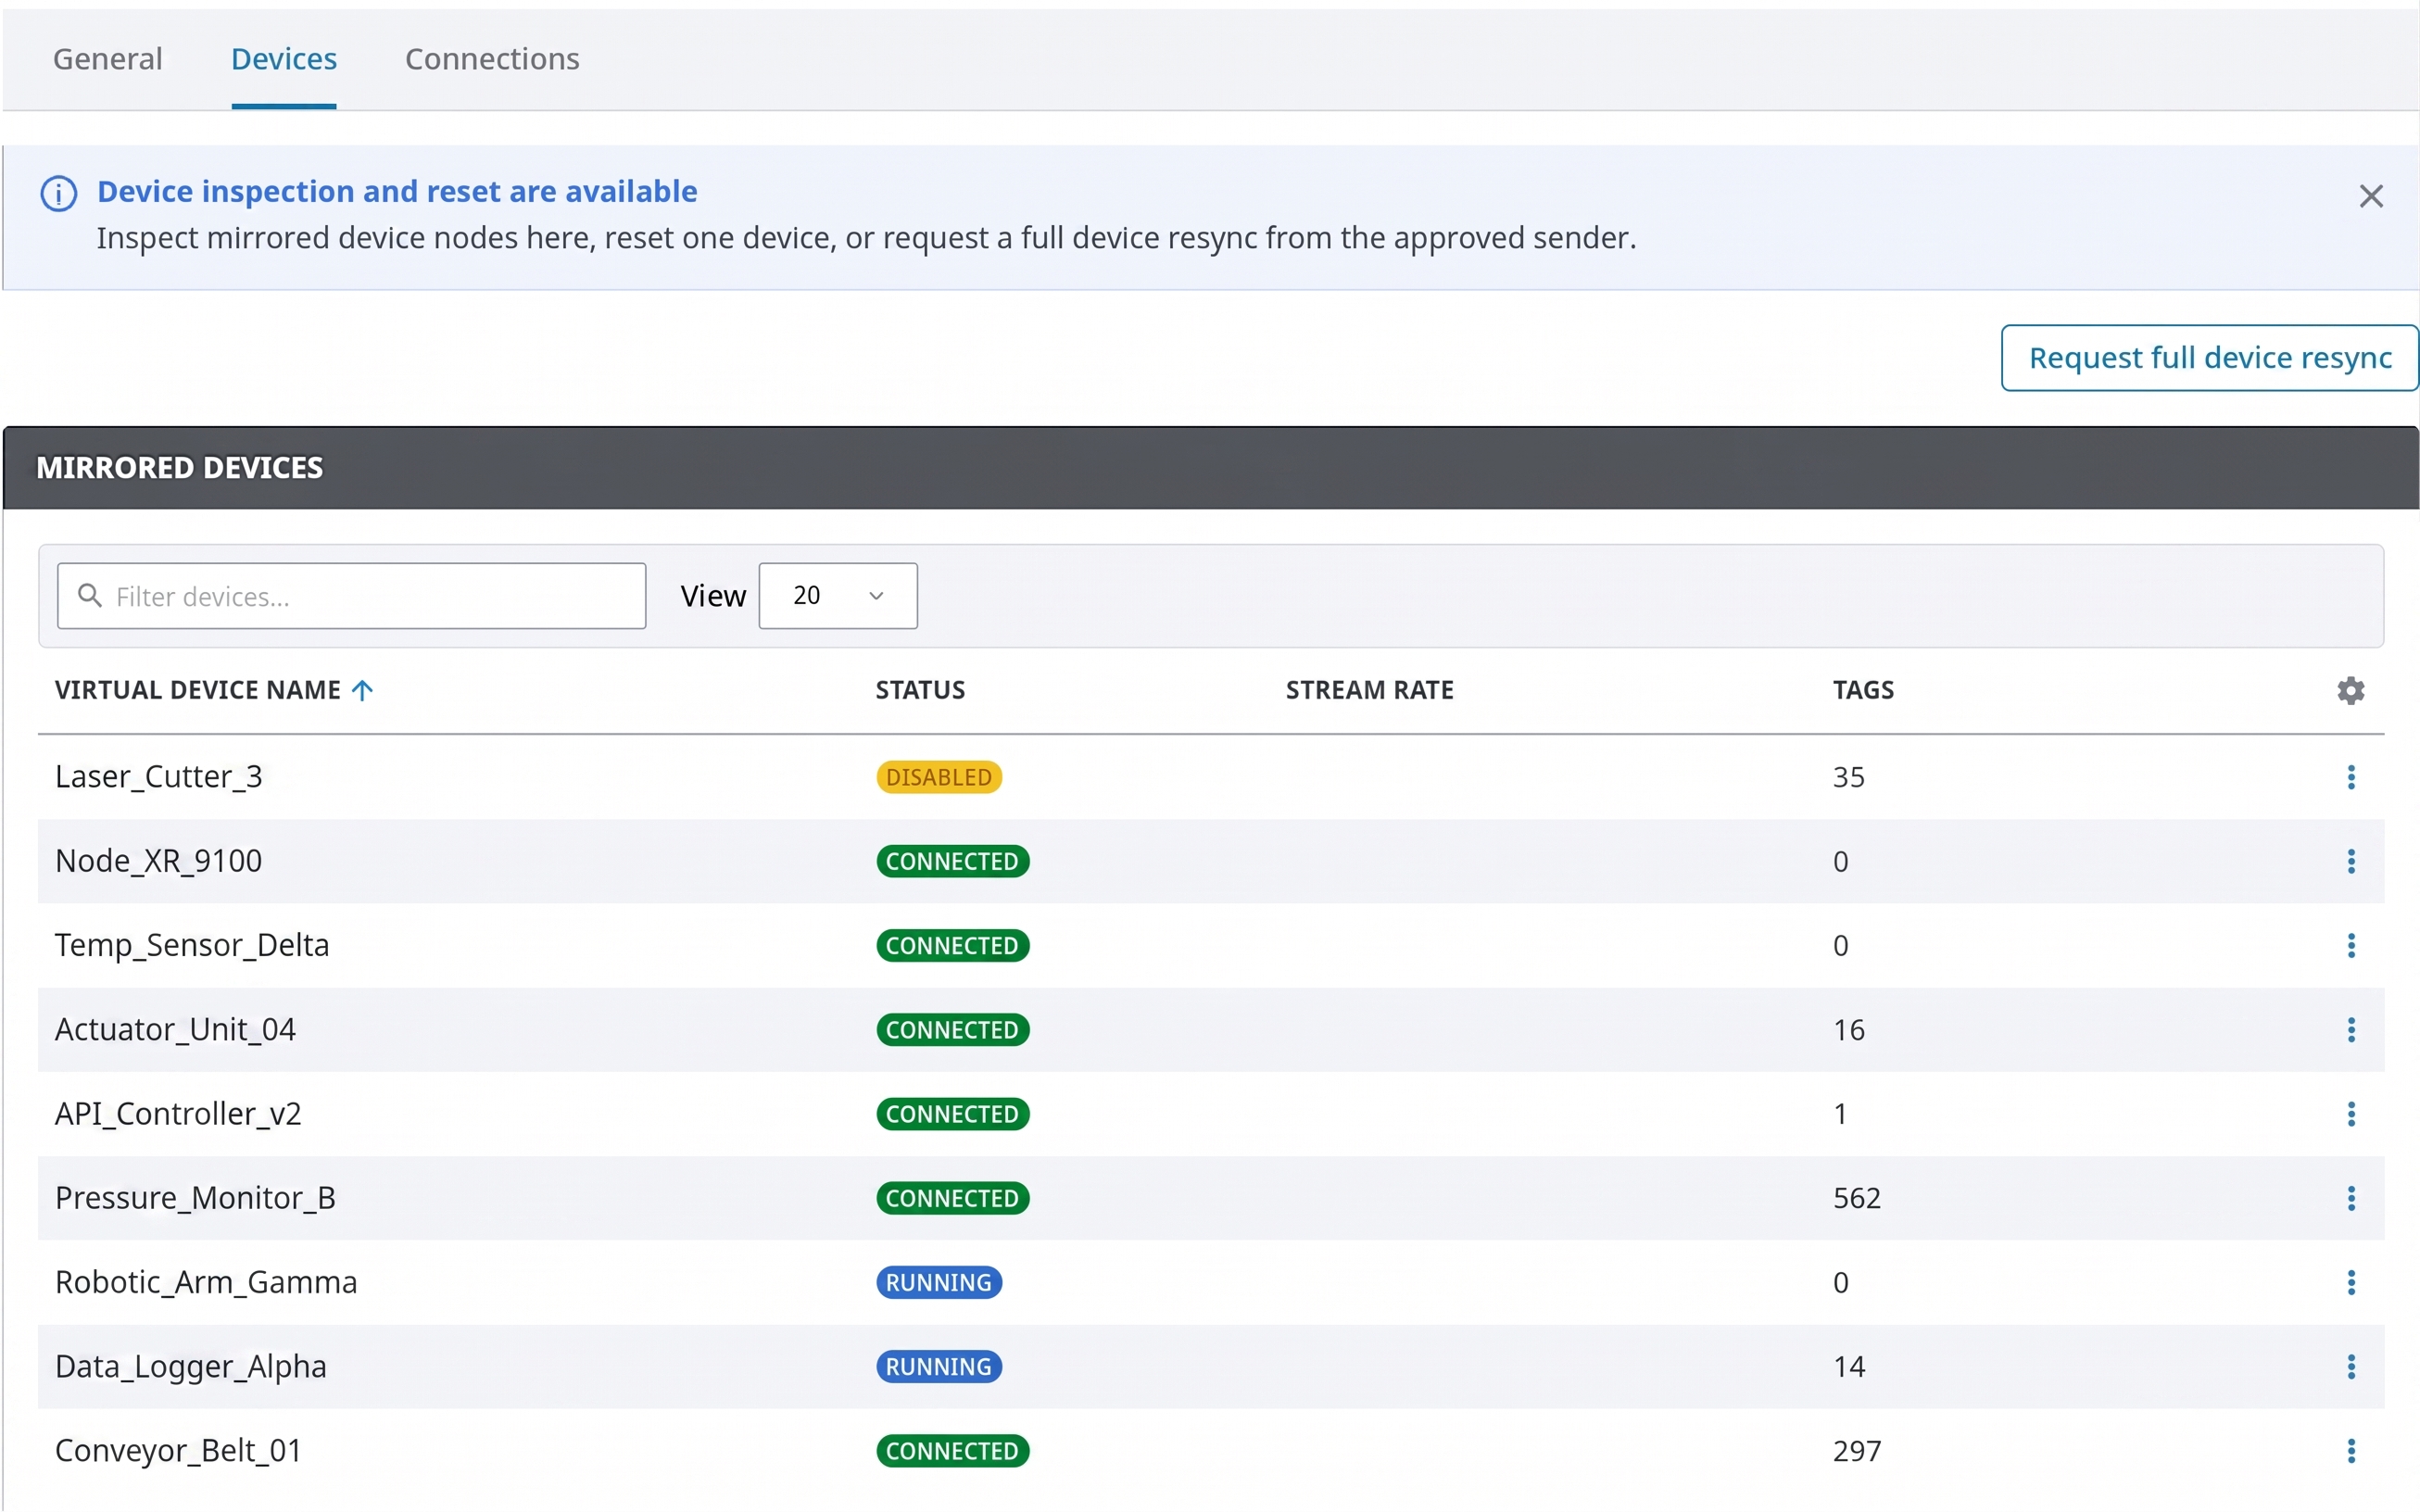Open actions menu for Laser_Cutter_3 row
The image size is (2420, 1512).
2350,777
